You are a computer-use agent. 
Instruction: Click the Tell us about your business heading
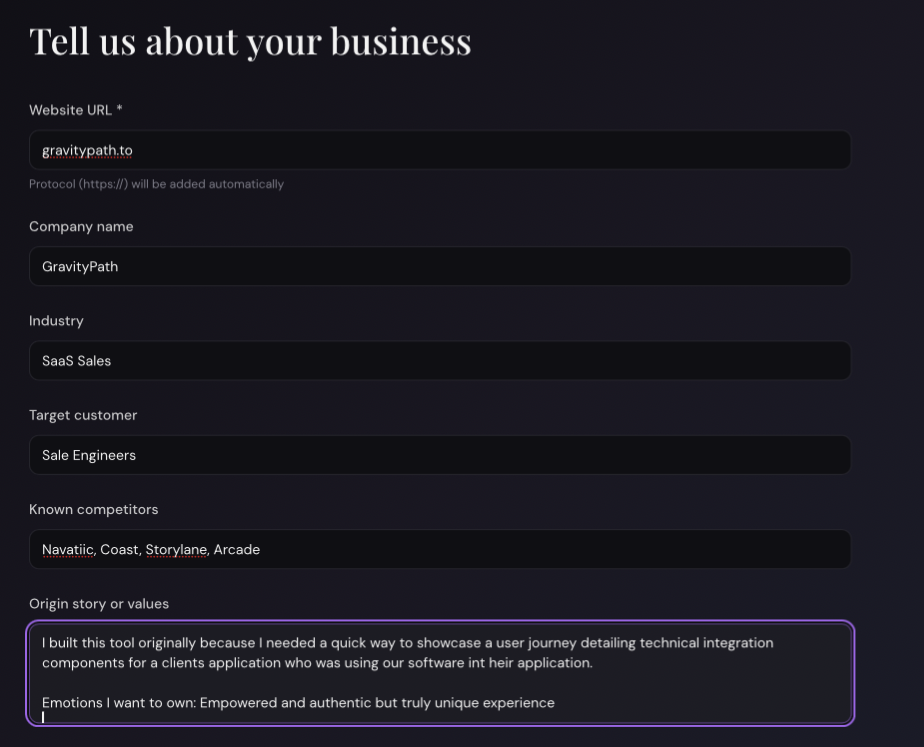[x=250, y=41]
